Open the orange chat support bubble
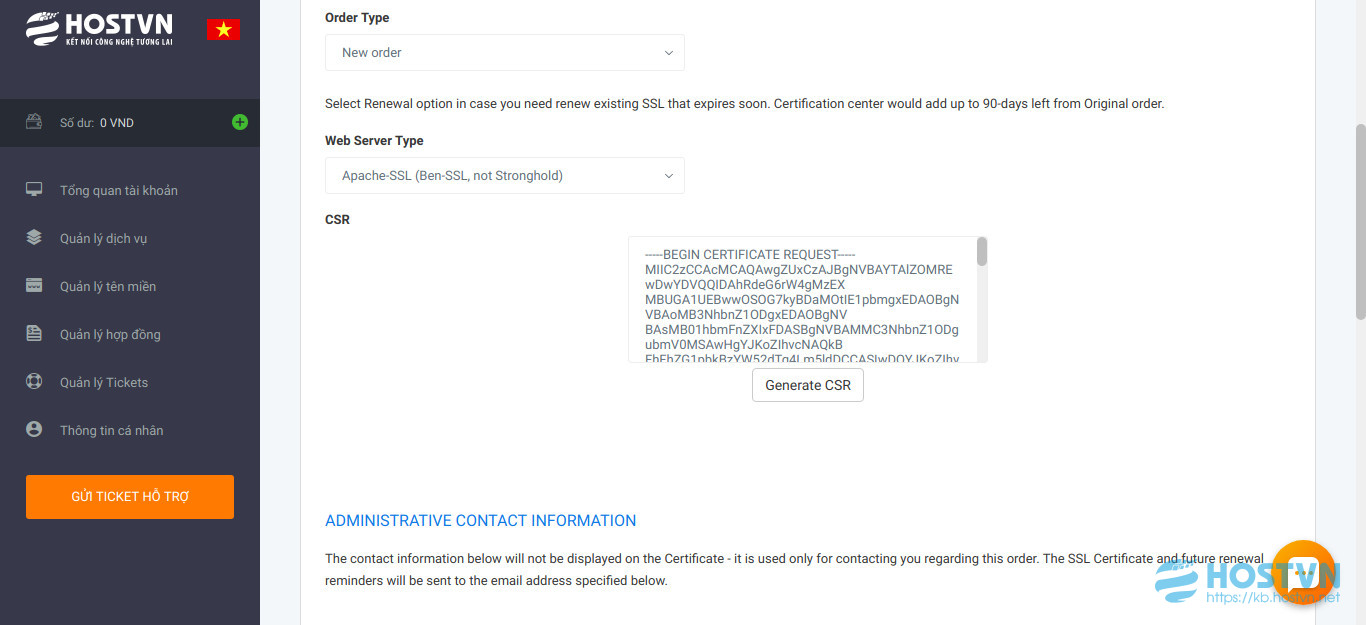Screen dimensions: 1366x625 click(x=1304, y=571)
